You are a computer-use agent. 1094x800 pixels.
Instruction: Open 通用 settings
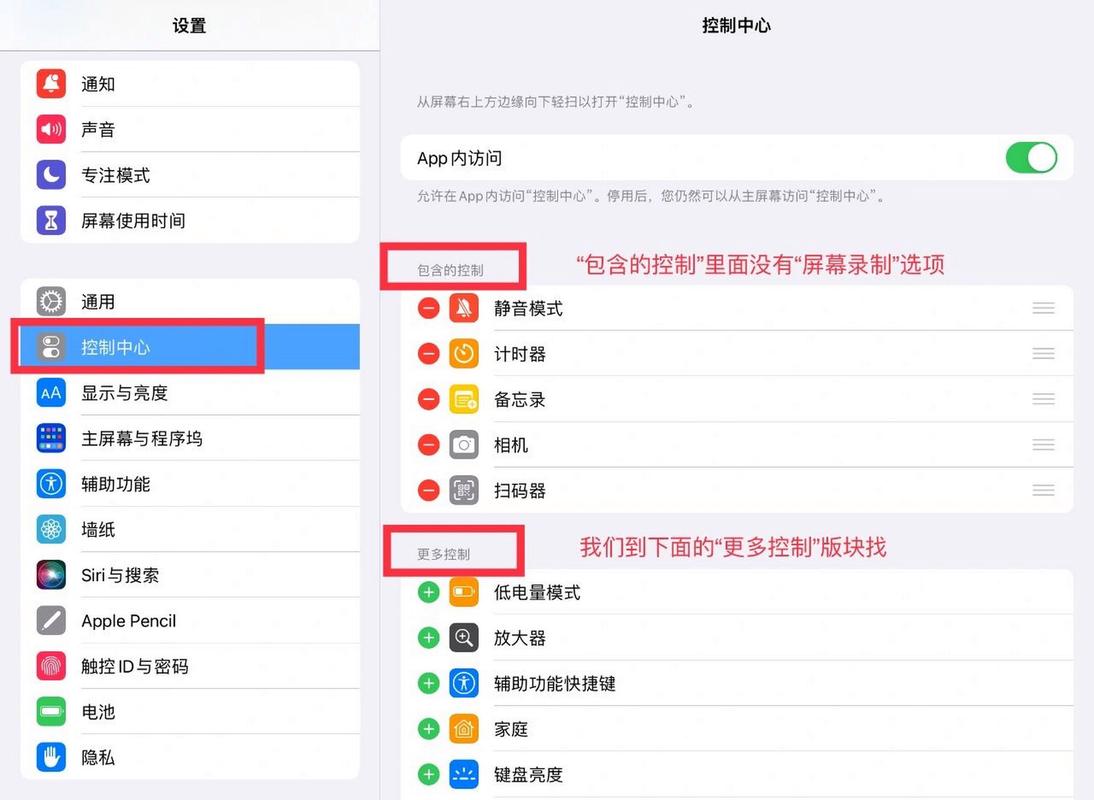coord(190,301)
